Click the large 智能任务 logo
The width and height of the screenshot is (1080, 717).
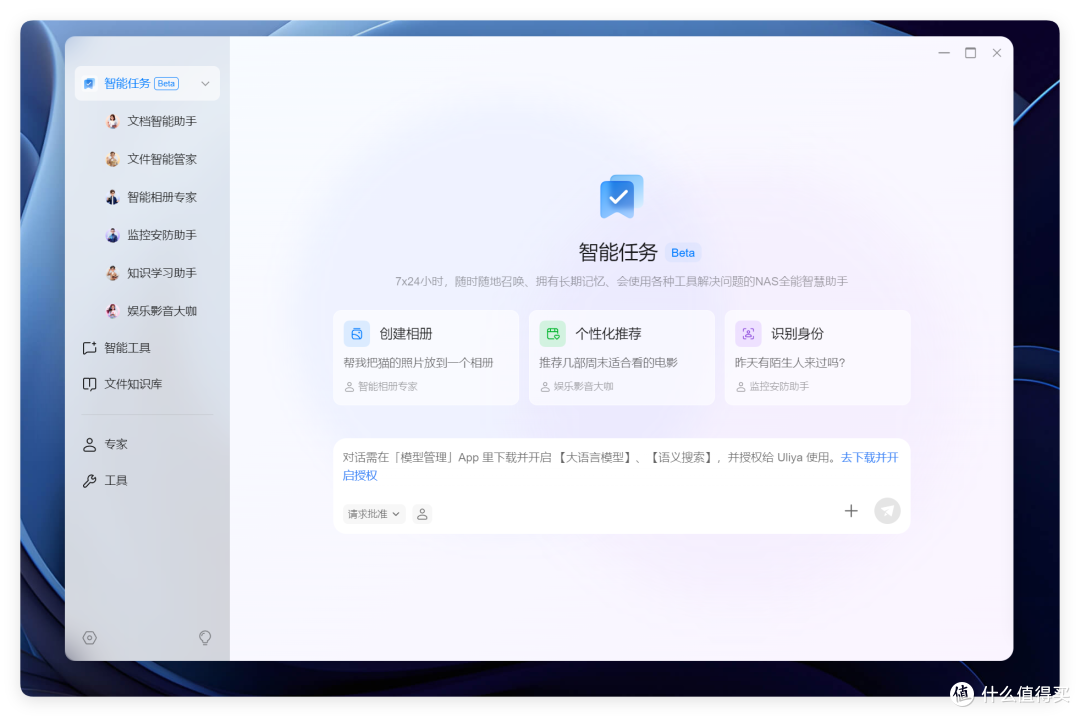click(x=621, y=196)
